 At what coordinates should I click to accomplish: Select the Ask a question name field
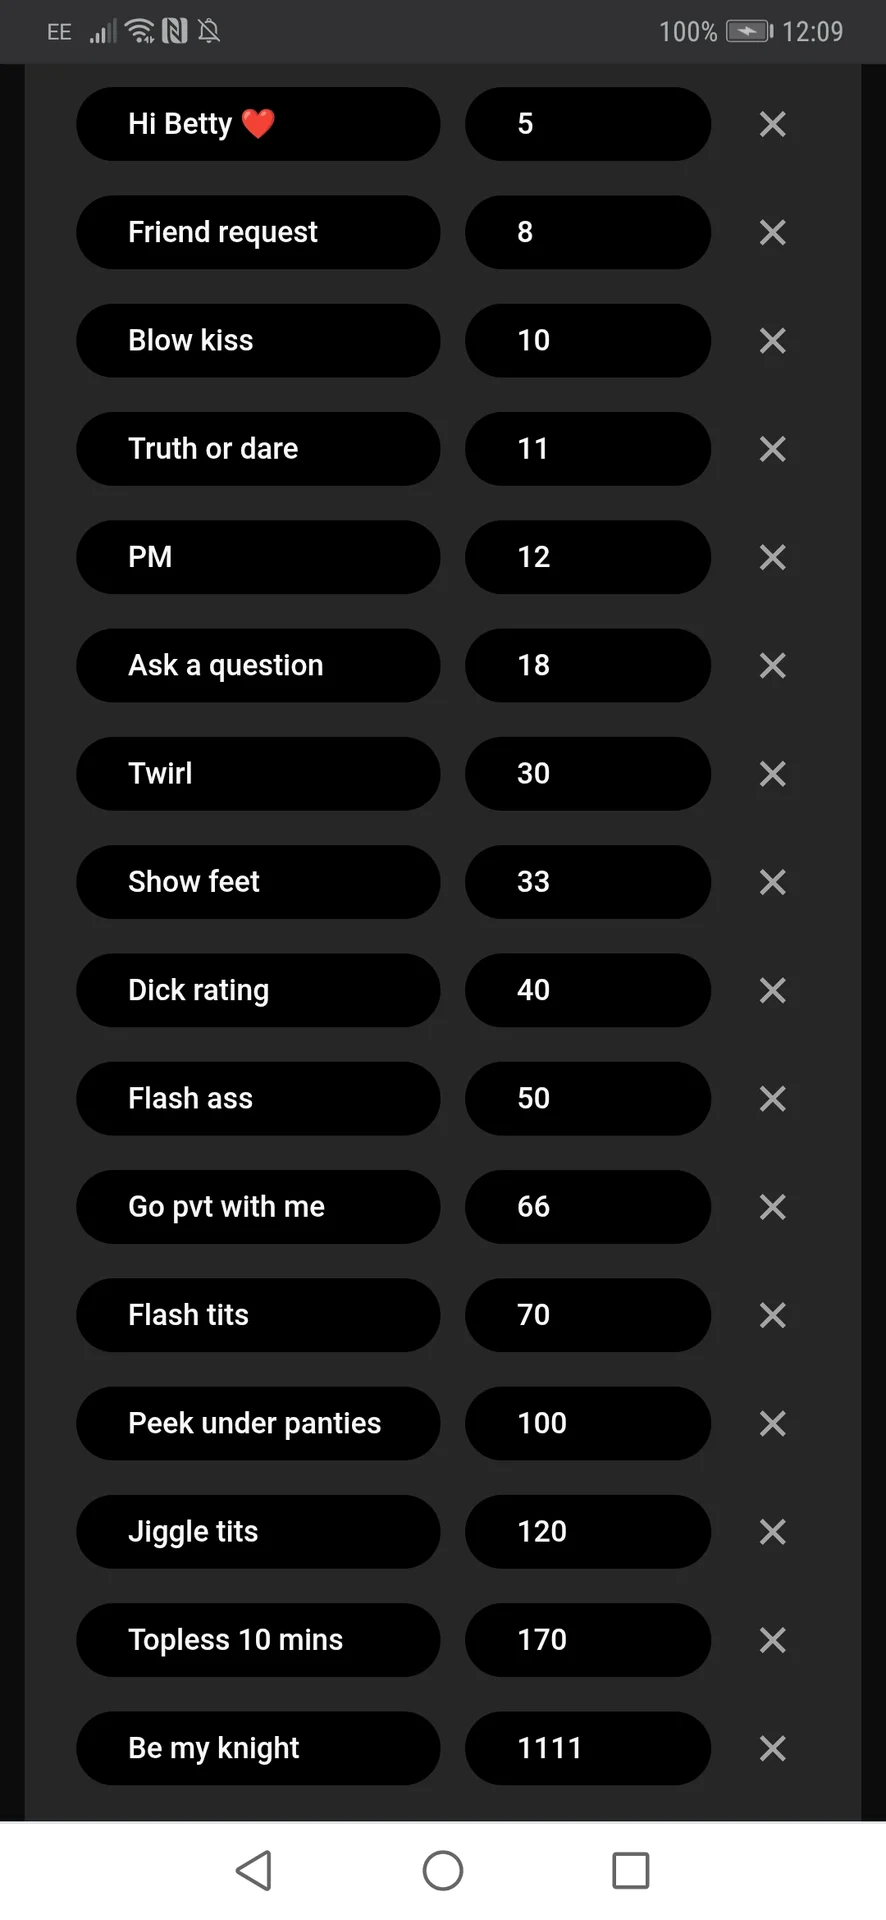coord(258,666)
